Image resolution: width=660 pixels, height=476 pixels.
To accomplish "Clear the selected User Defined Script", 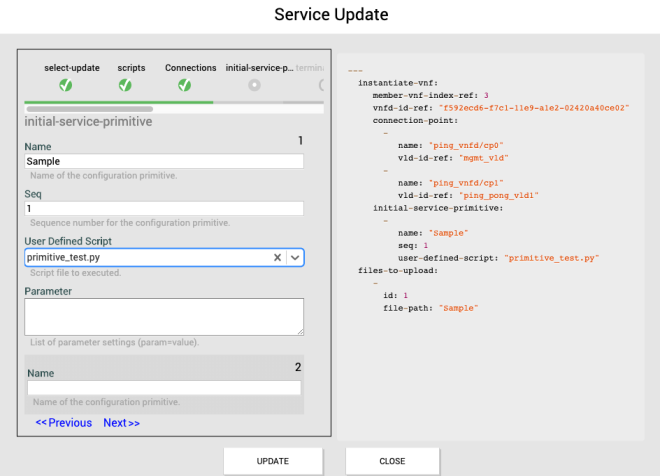I will pos(278,257).
